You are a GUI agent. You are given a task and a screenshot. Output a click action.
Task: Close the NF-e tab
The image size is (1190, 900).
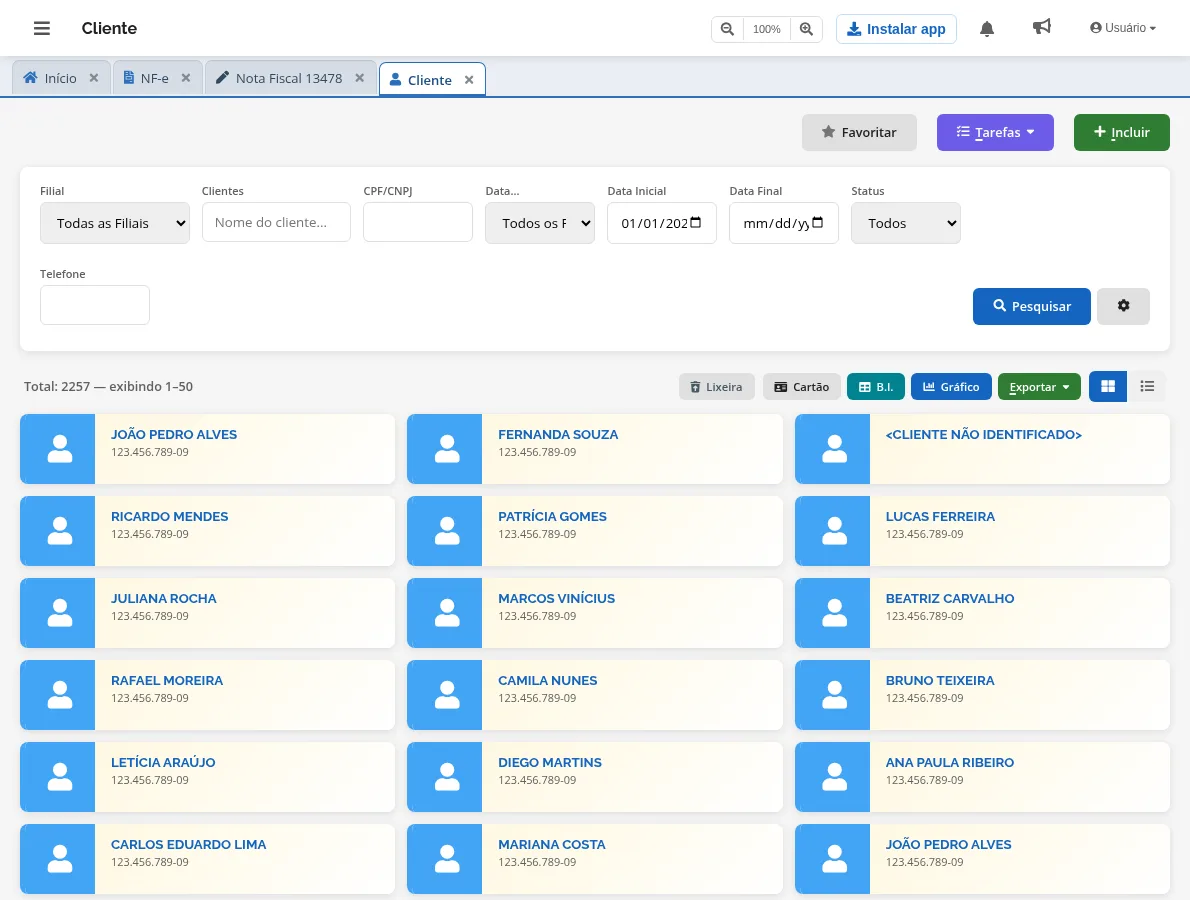tap(185, 78)
